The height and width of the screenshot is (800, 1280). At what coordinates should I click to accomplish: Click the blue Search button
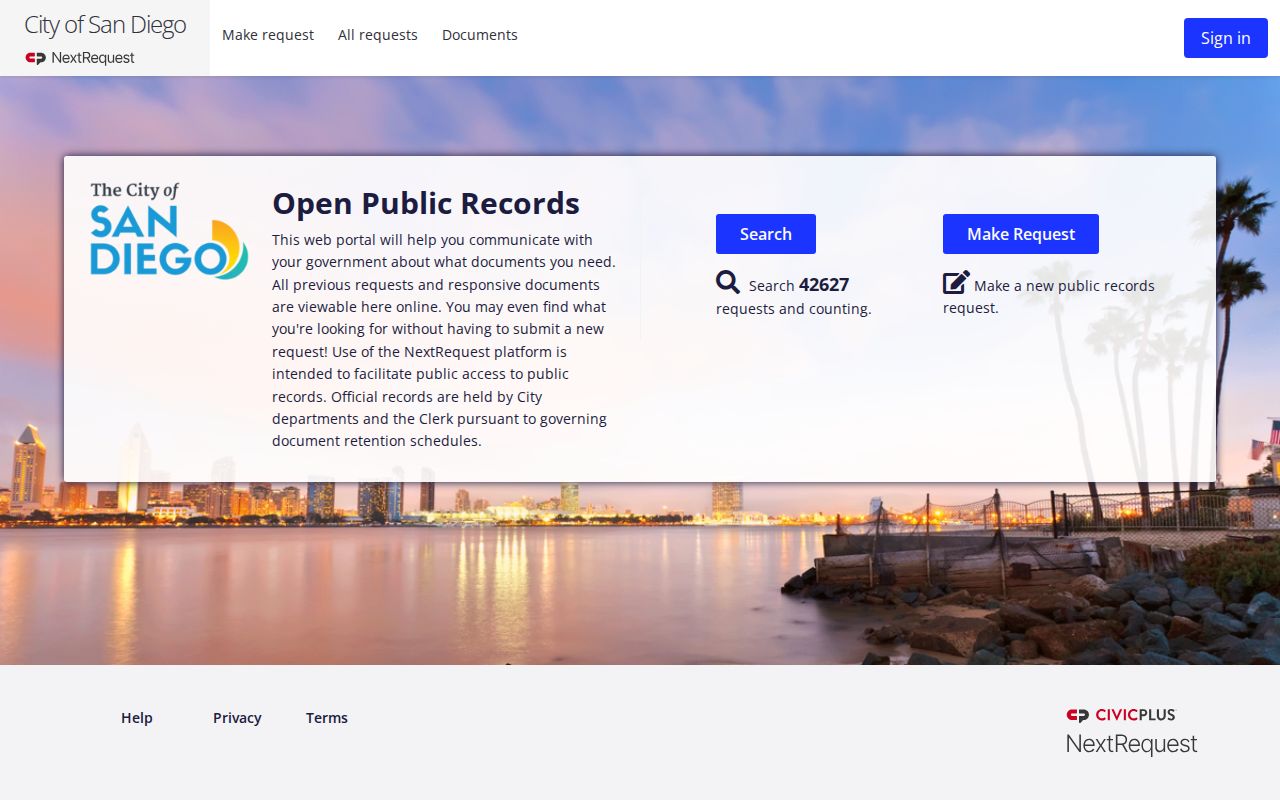coord(766,234)
